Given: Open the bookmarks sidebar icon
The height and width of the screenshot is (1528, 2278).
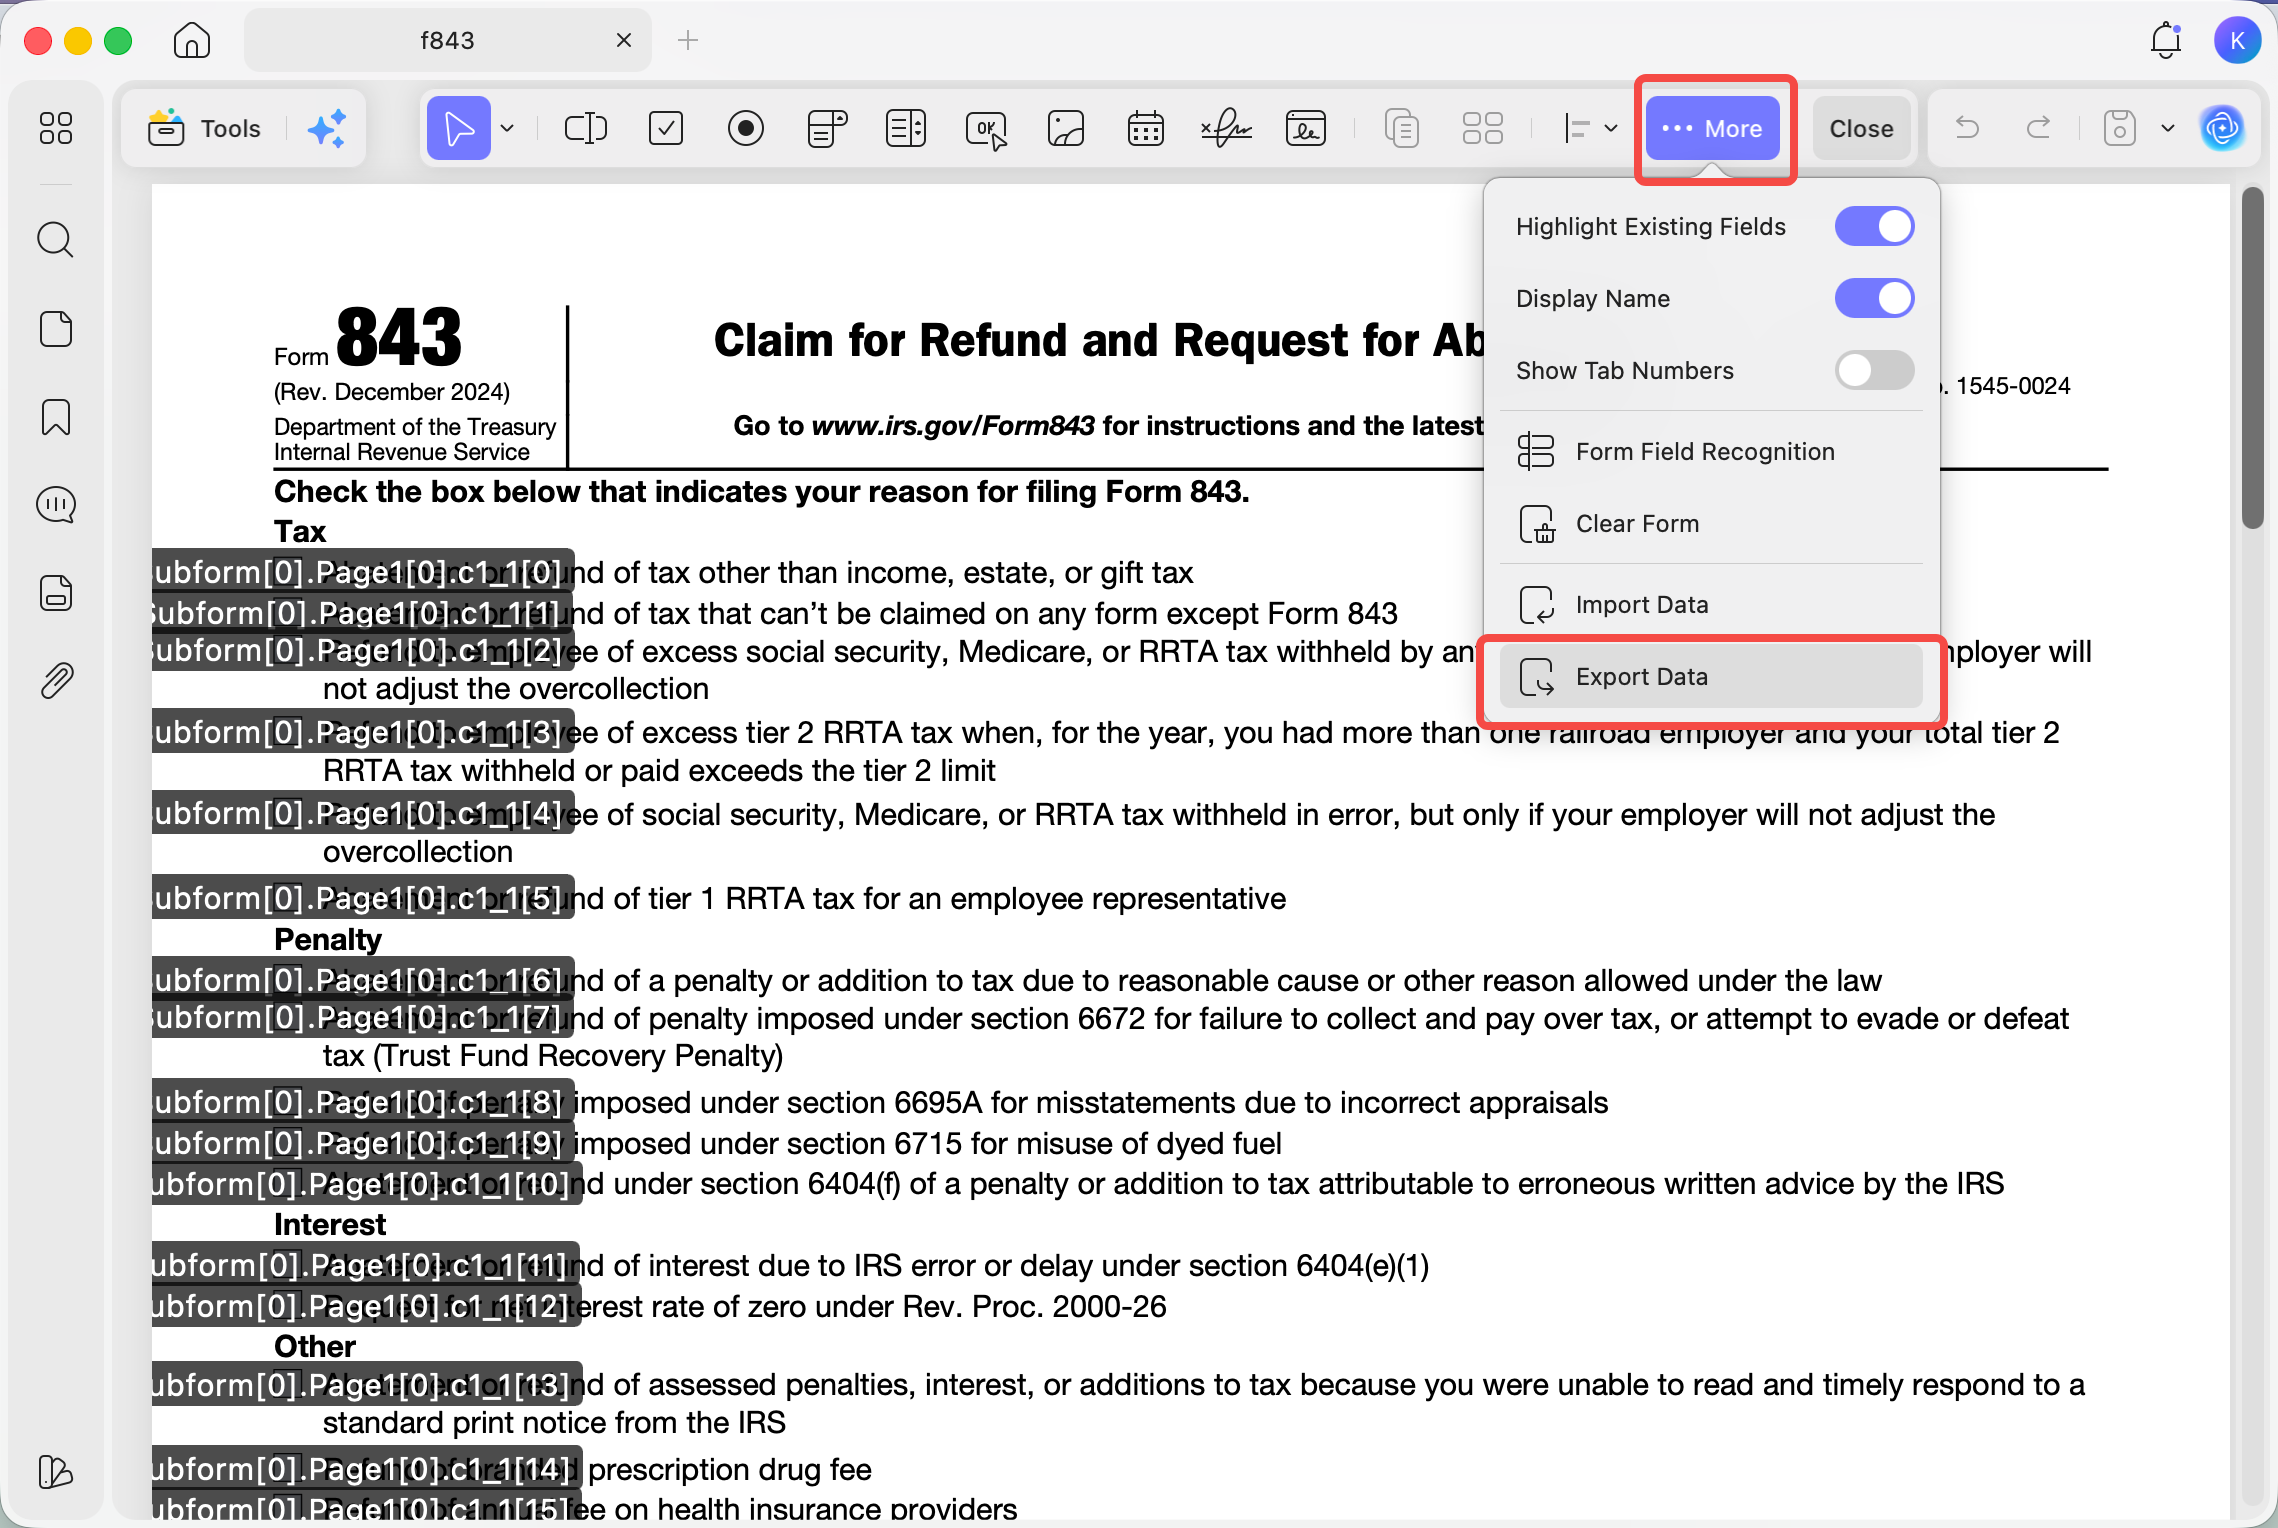Looking at the screenshot, I should (x=56, y=417).
